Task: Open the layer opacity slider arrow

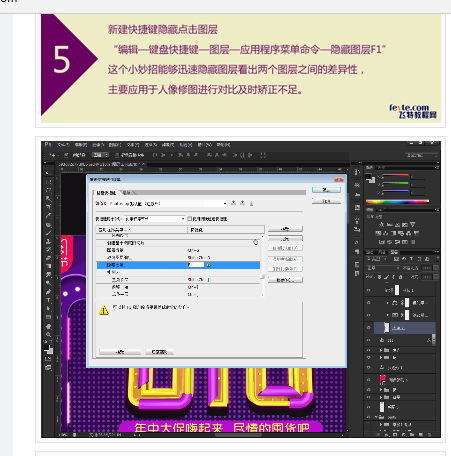Action: click(436, 268)
